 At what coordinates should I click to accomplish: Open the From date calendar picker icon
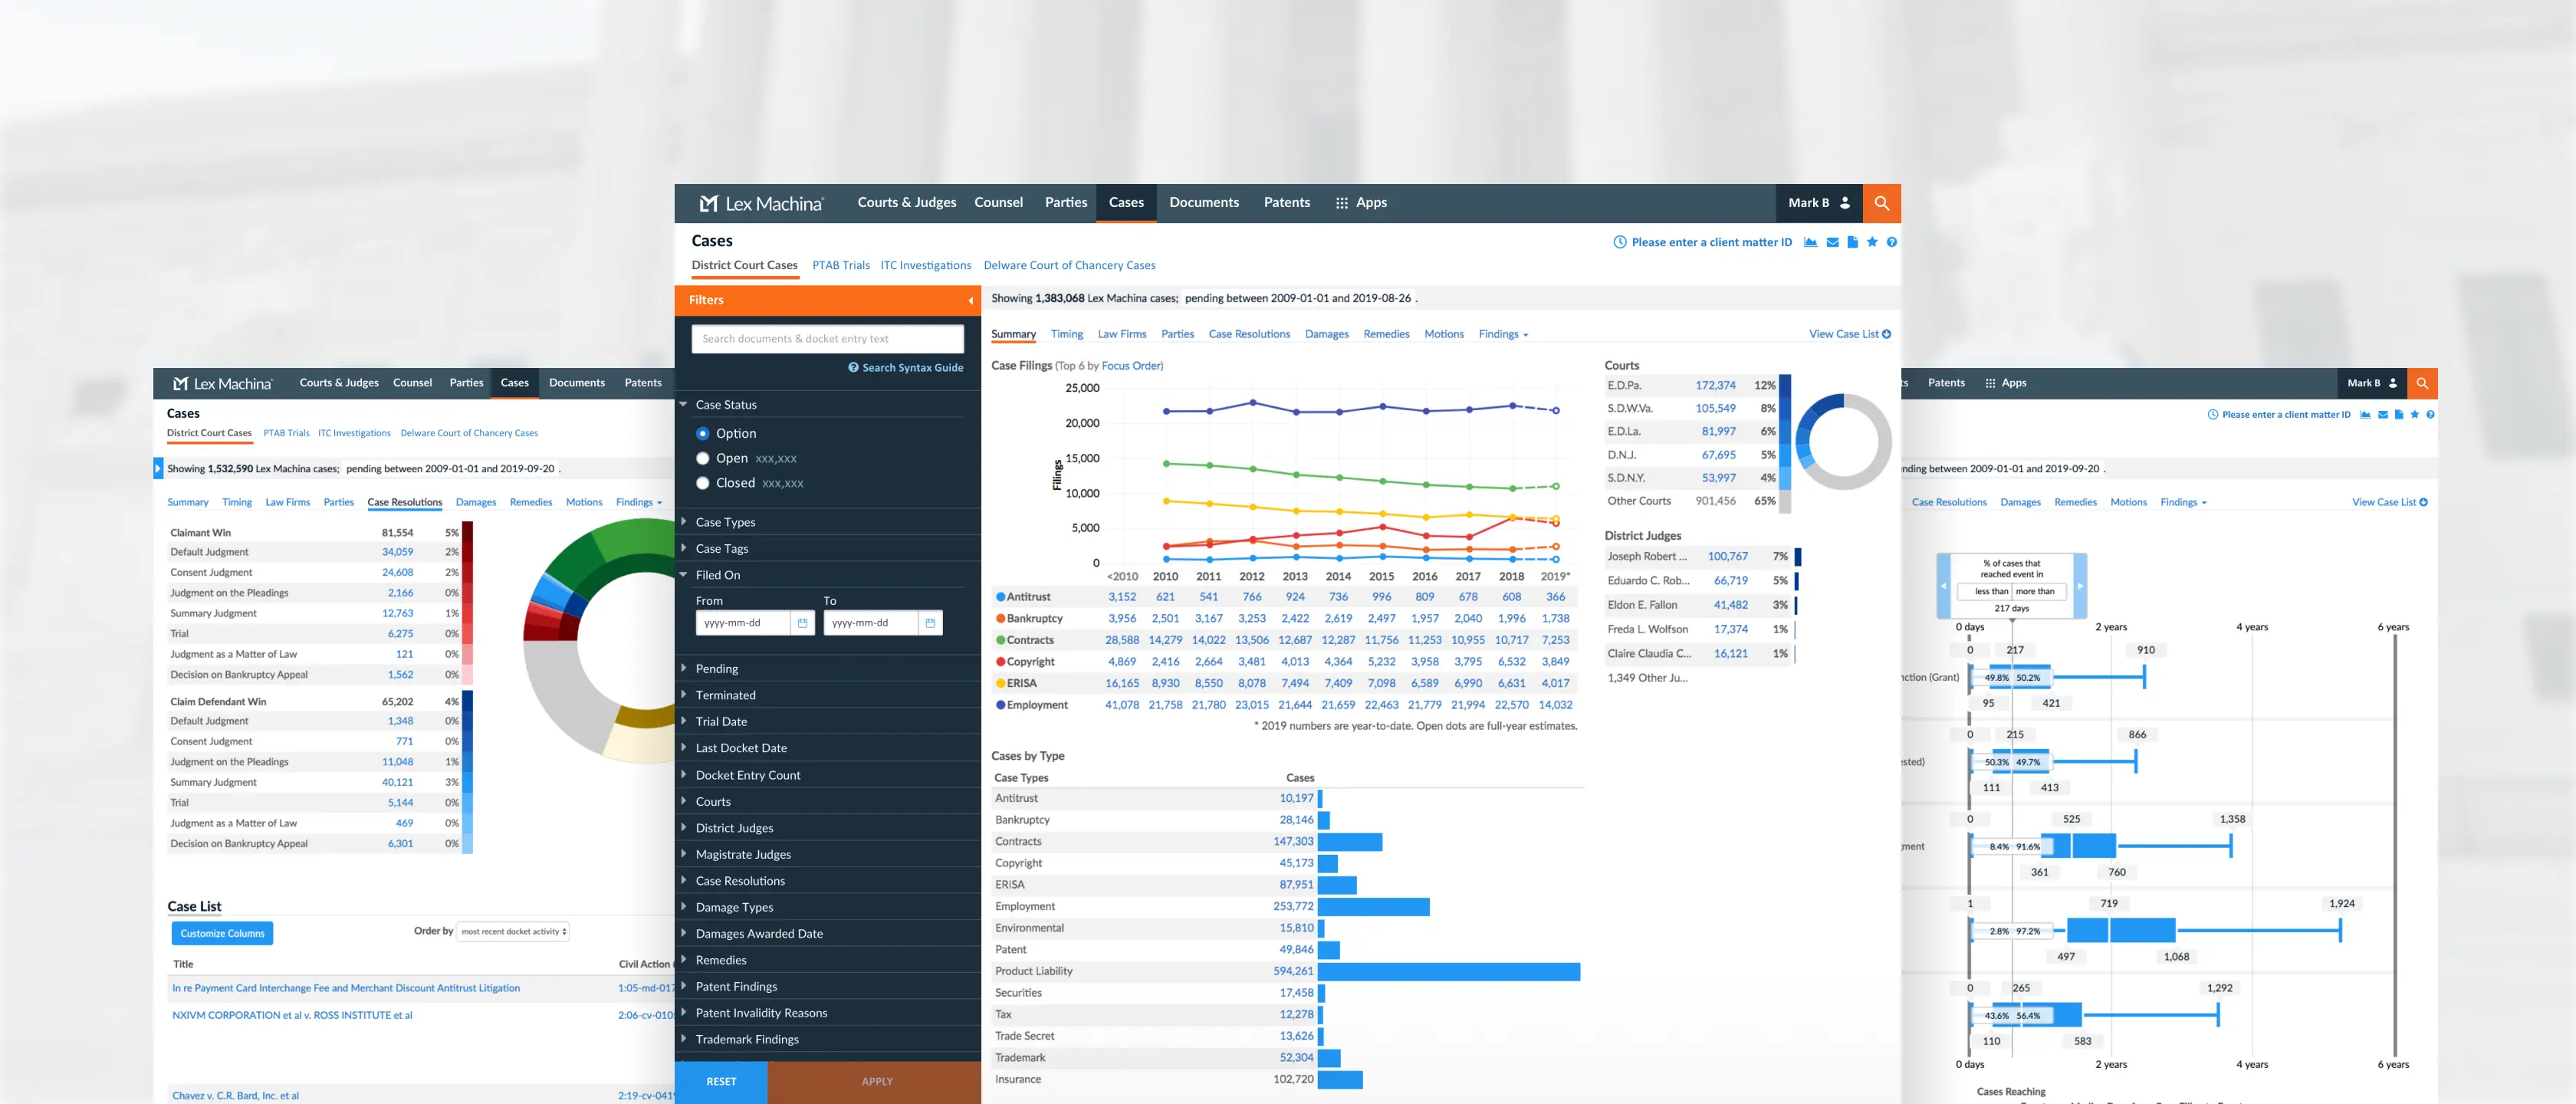click(802, 623)
